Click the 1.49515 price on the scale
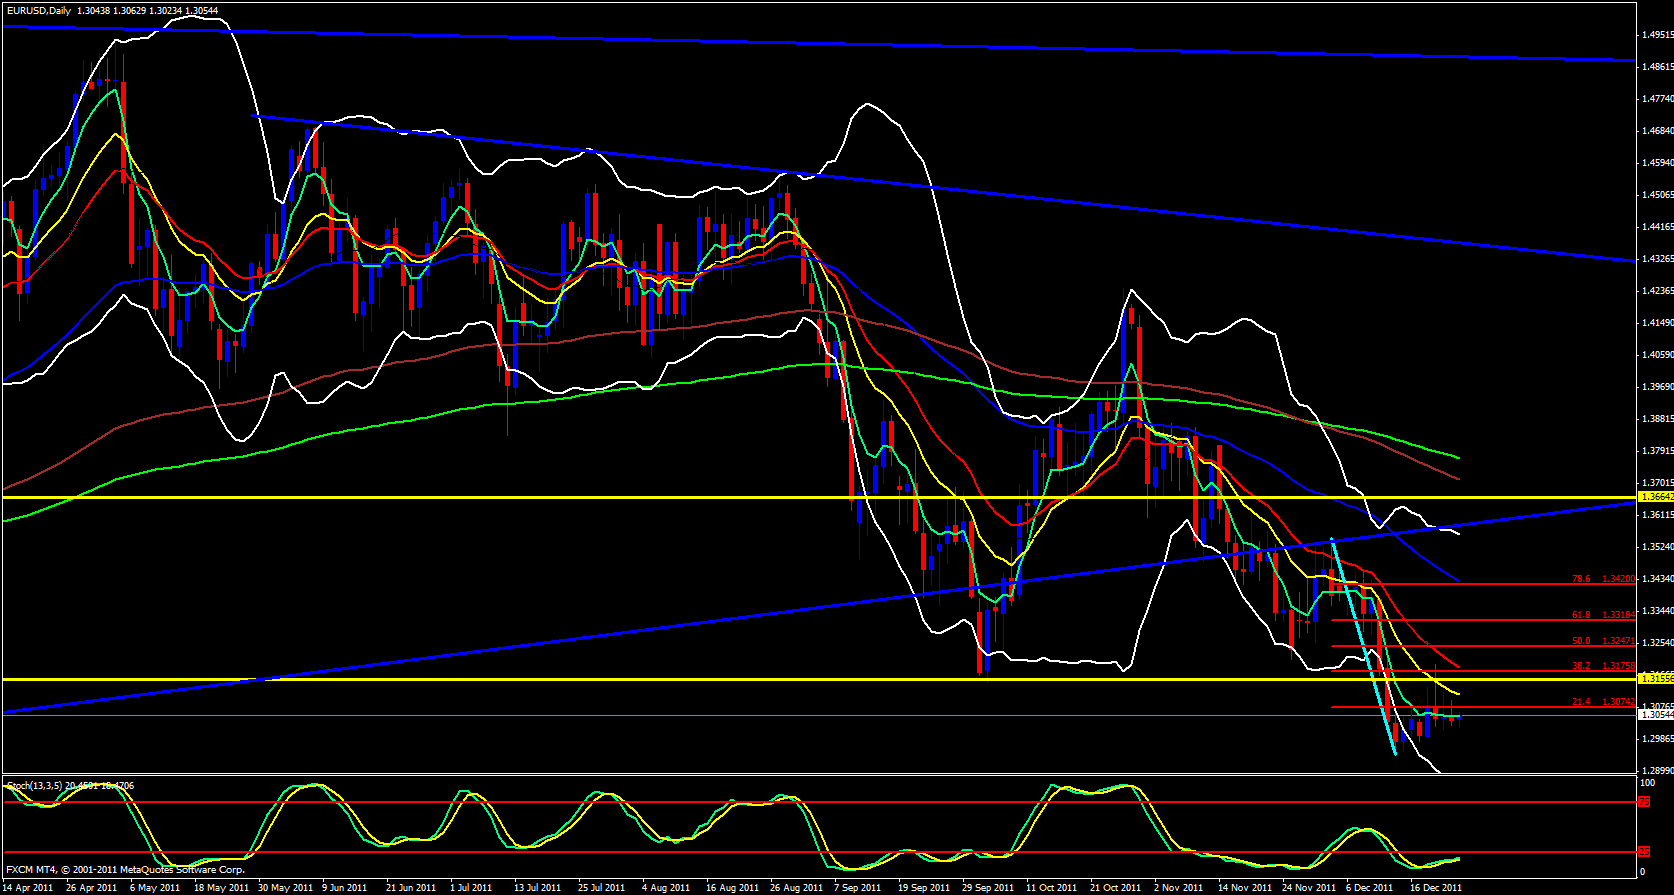1674x895 pixels. pyautogui.click(x=1657, y=35)
